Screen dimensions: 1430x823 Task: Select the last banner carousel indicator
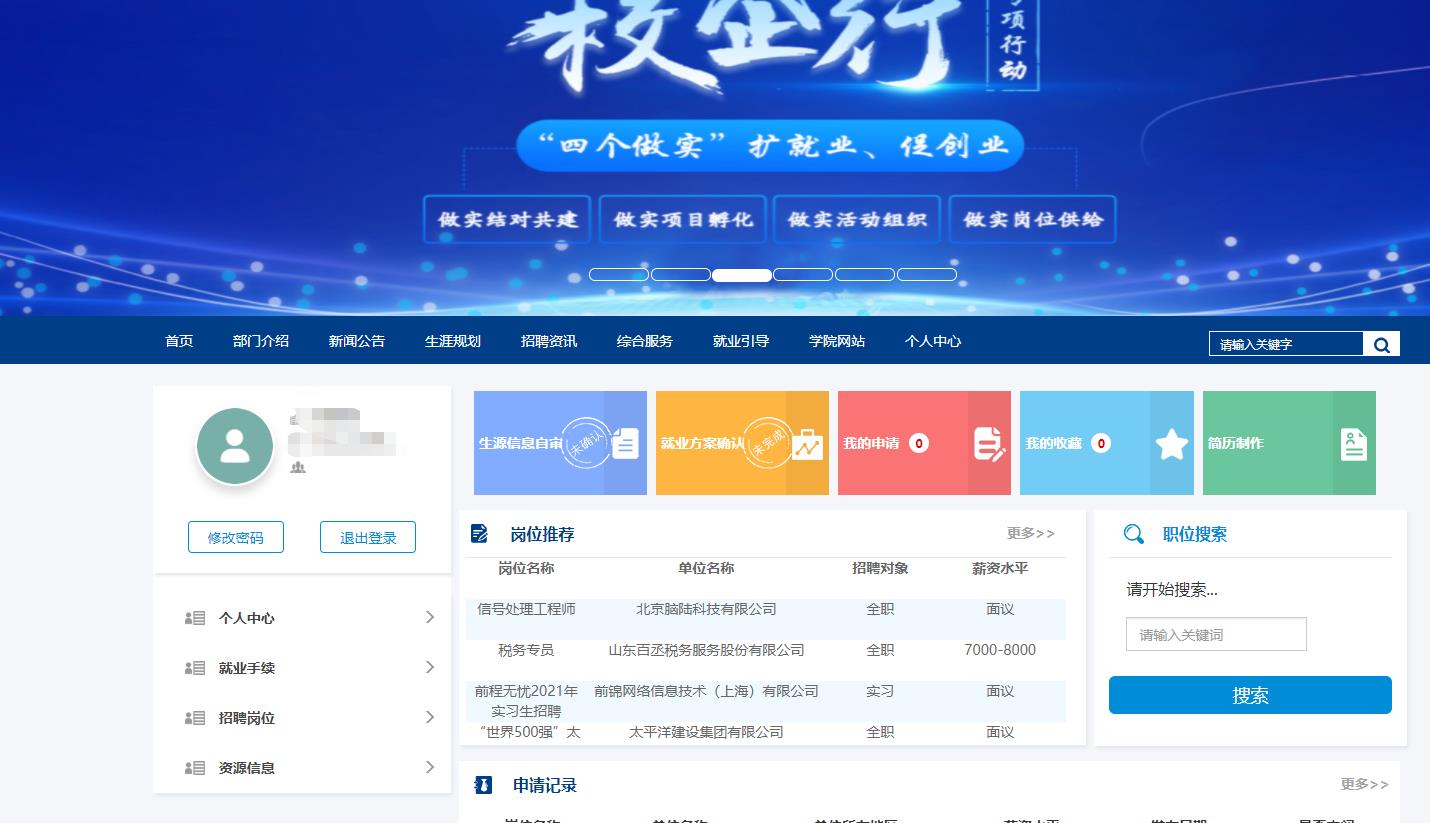point(927,275)
